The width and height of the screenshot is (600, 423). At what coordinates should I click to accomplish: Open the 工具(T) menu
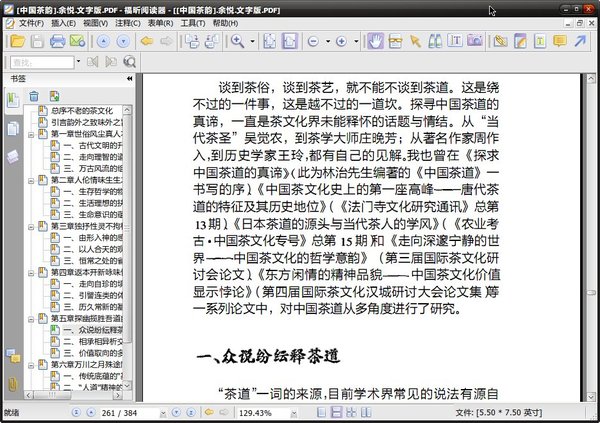(x=192, y=23)
